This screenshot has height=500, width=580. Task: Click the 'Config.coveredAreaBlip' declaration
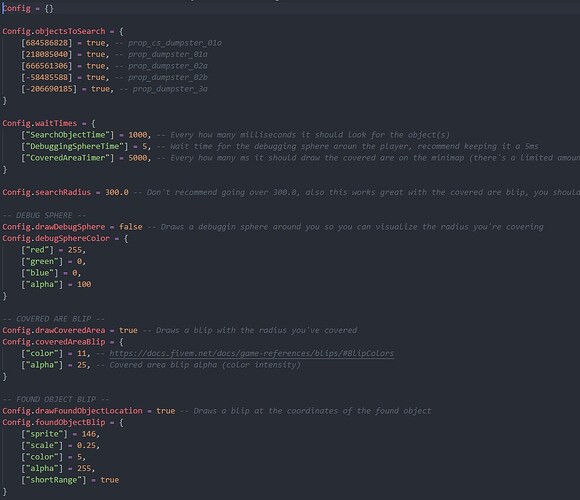(54, 342)
